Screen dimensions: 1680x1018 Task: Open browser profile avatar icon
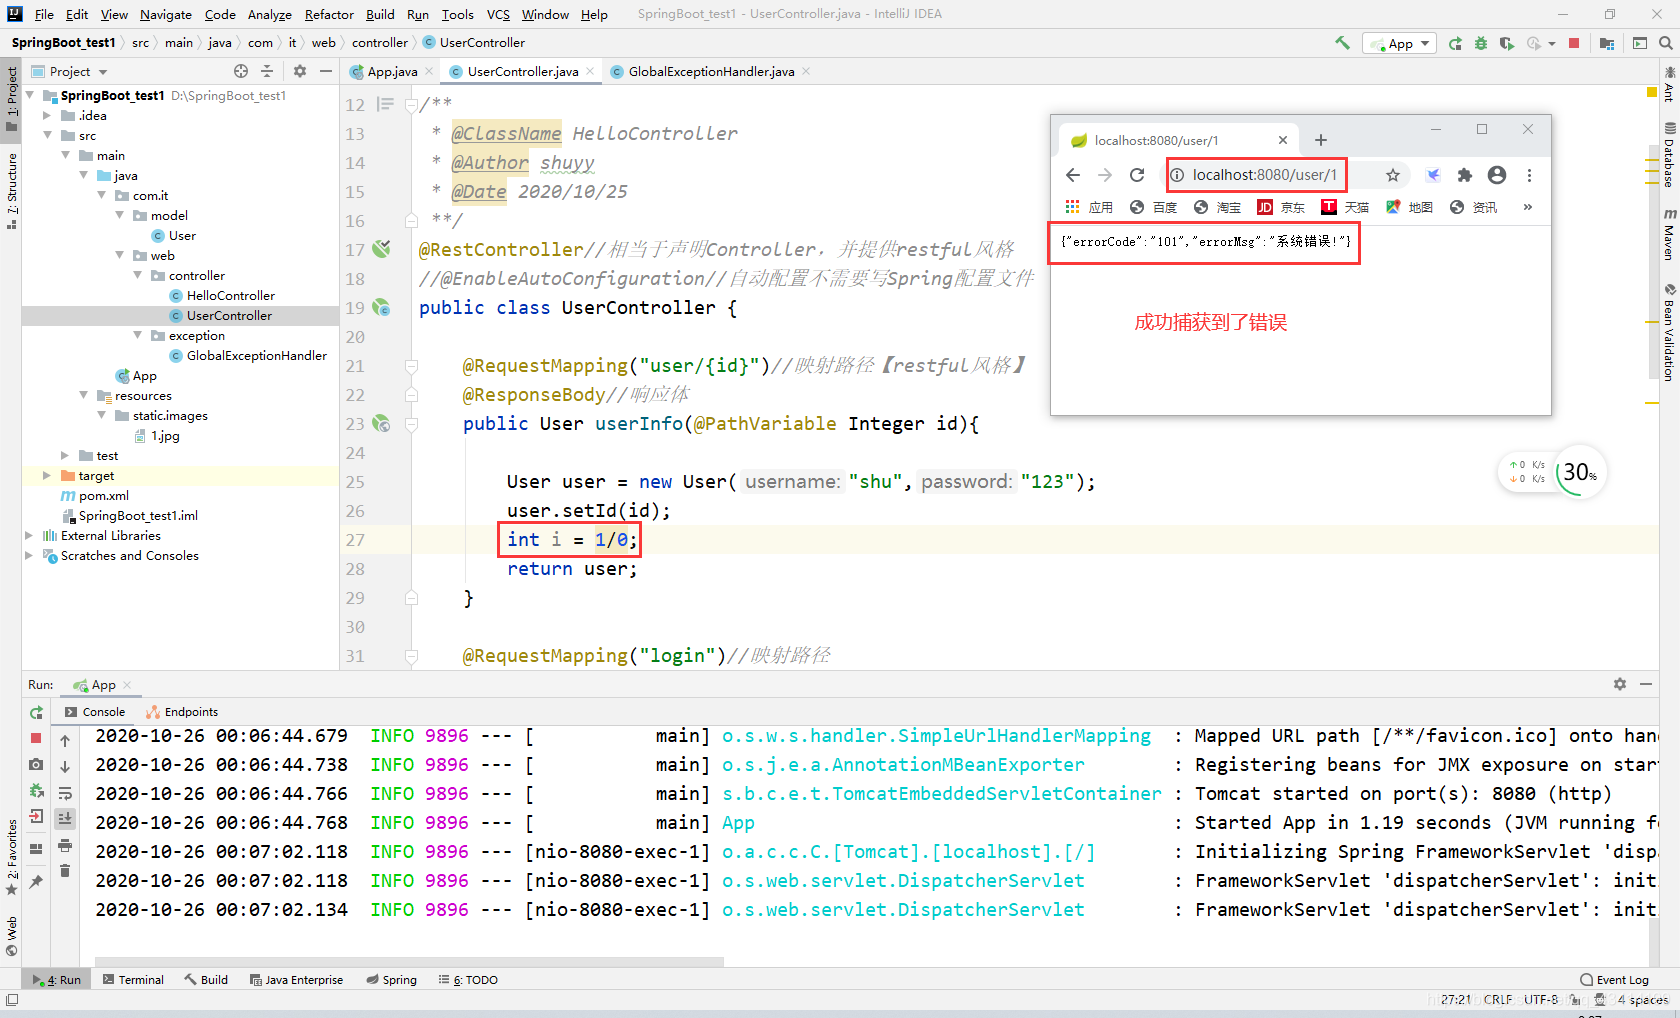(x=1497, y=175)
